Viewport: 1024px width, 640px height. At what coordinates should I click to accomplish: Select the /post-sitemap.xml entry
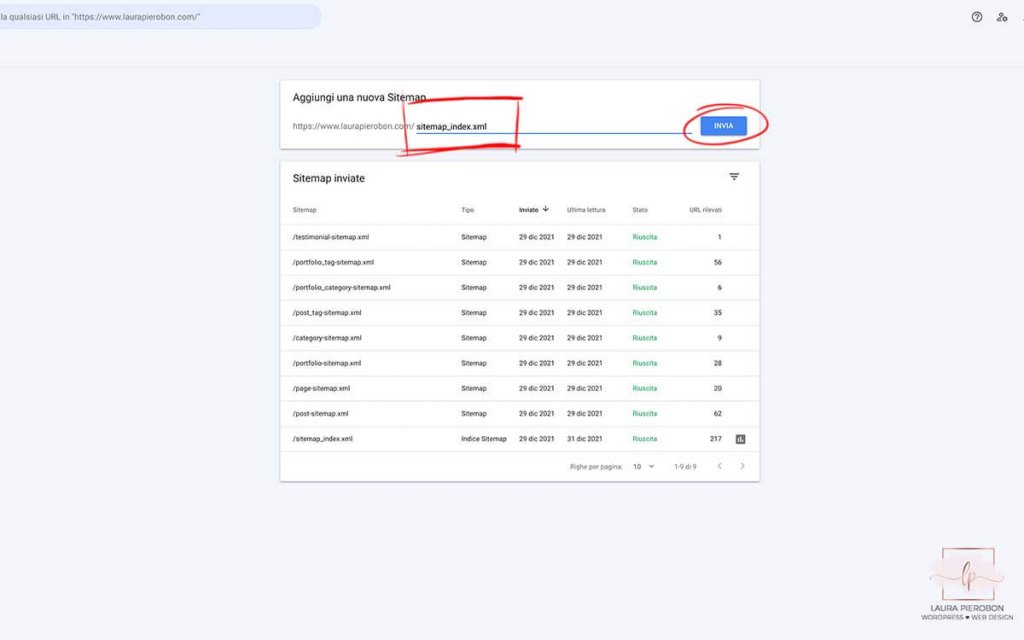tap(320, 413)
